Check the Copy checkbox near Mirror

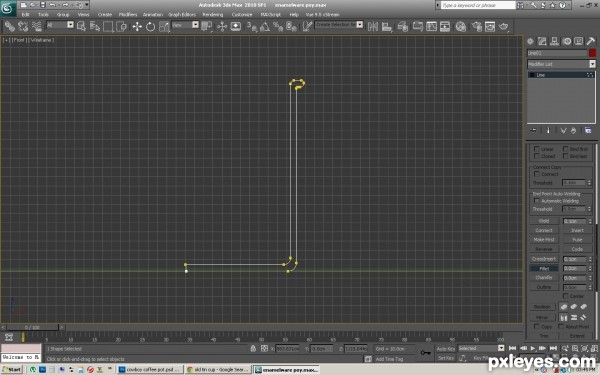pos(536,326)
